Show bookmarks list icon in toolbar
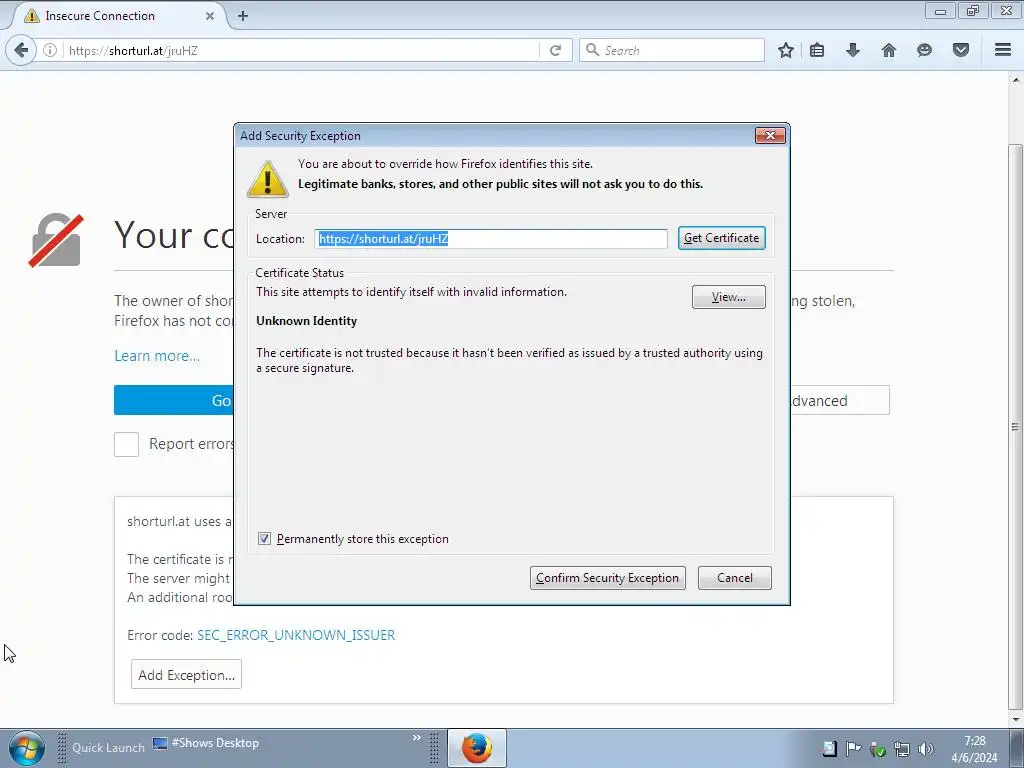This screenshot has width=1024, height=768. 817,50
